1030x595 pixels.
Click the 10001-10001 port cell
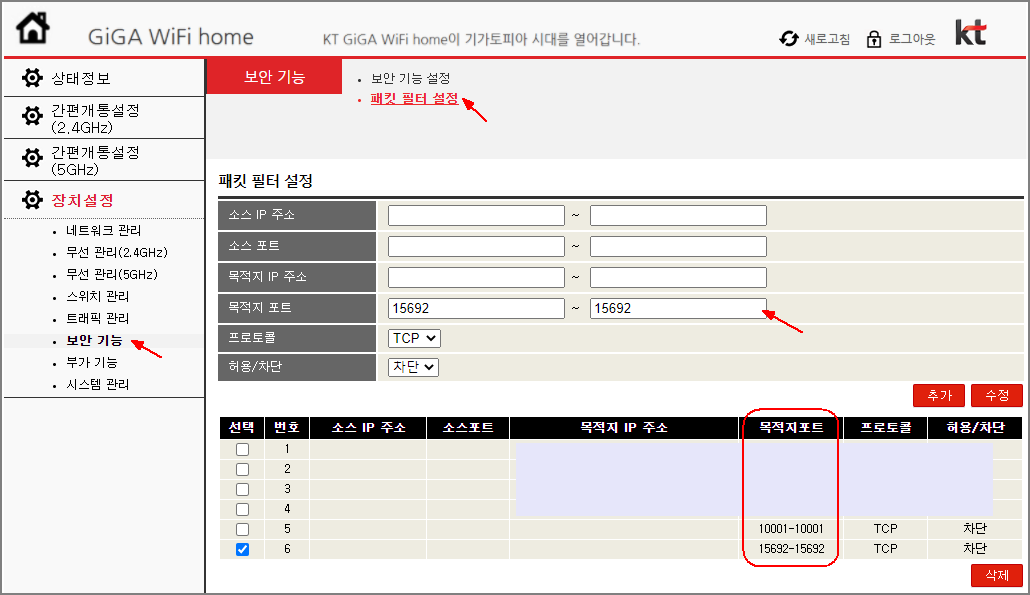click(x=791, y=529)
